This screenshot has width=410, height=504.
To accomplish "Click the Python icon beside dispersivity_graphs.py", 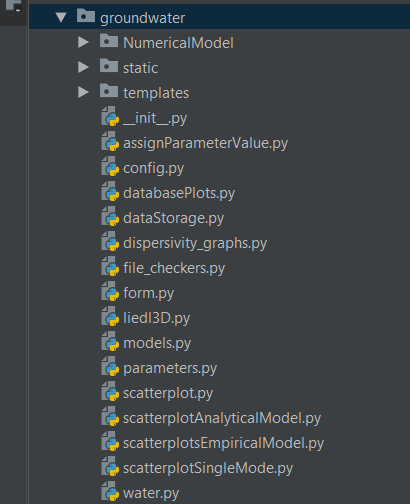I will tap(110, 241).
